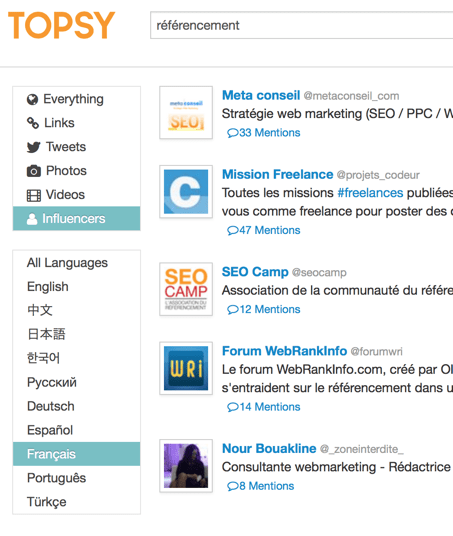Screen dimensions: 453x536
Task: Click the globe icon beside Everything
Action: (32, 99)
